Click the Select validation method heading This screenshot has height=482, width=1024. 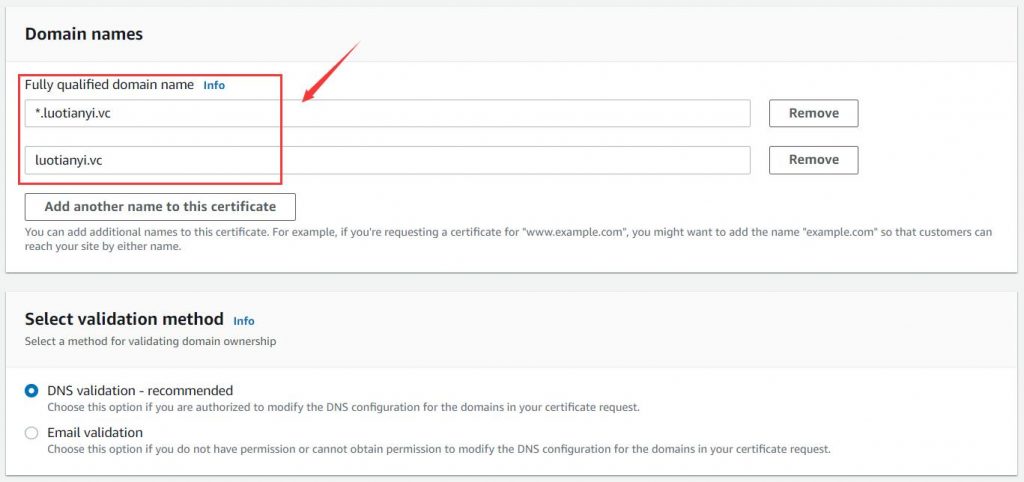124,319
